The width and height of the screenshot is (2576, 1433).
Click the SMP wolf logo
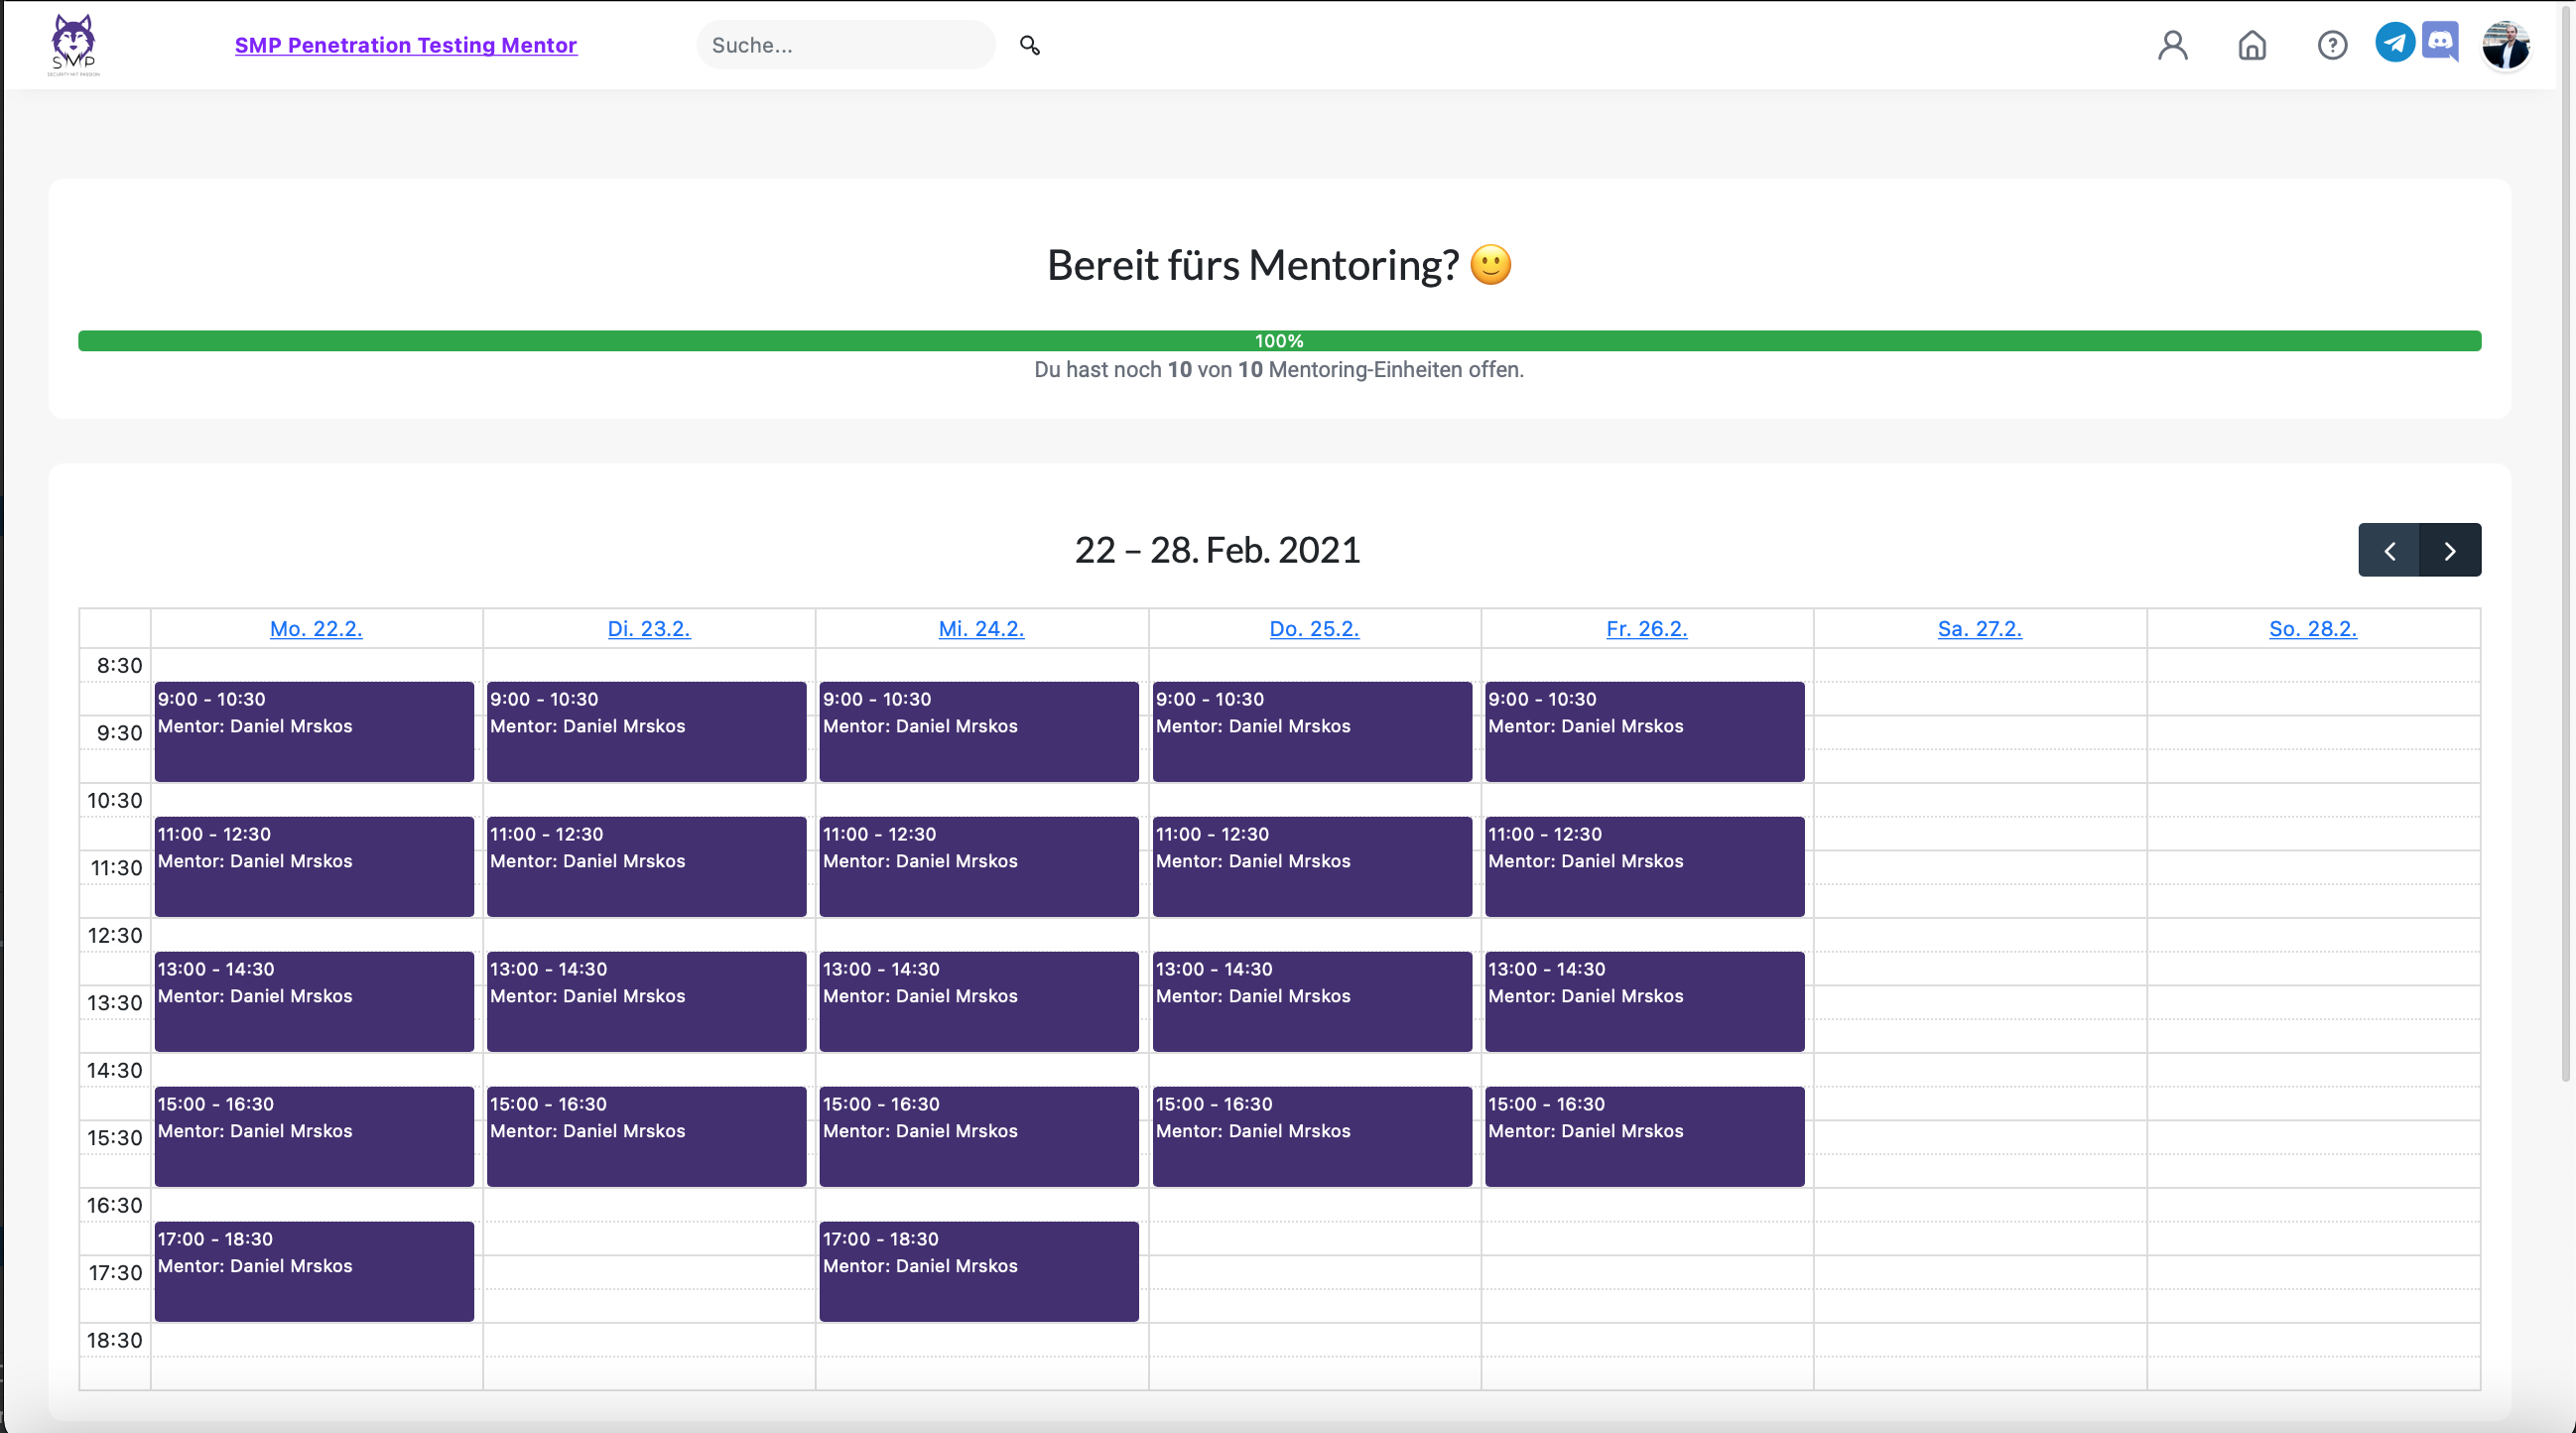coord(73,44)
